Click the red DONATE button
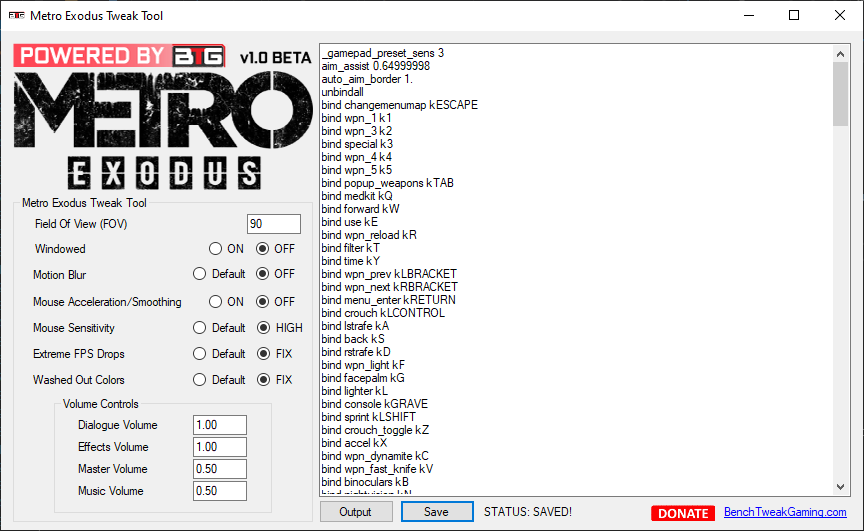Image resolution: width=864 pixels, height=531 pixels. 683,513
